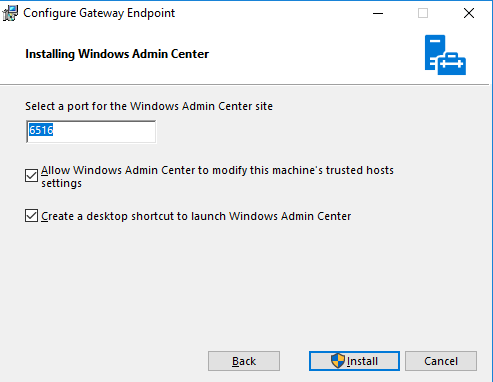Click the greyed-out maximize window button
This screenshot has width=493, height=382.
tap(423, 13)
